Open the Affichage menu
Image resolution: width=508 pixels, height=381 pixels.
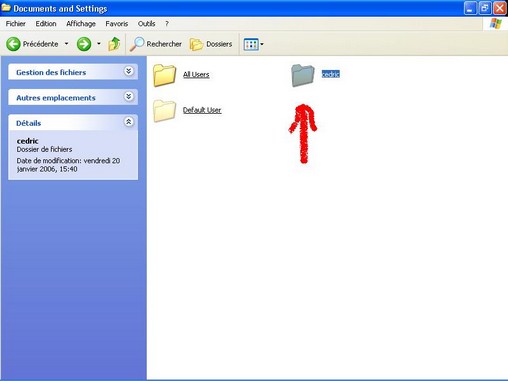click(x=81, y=24)
